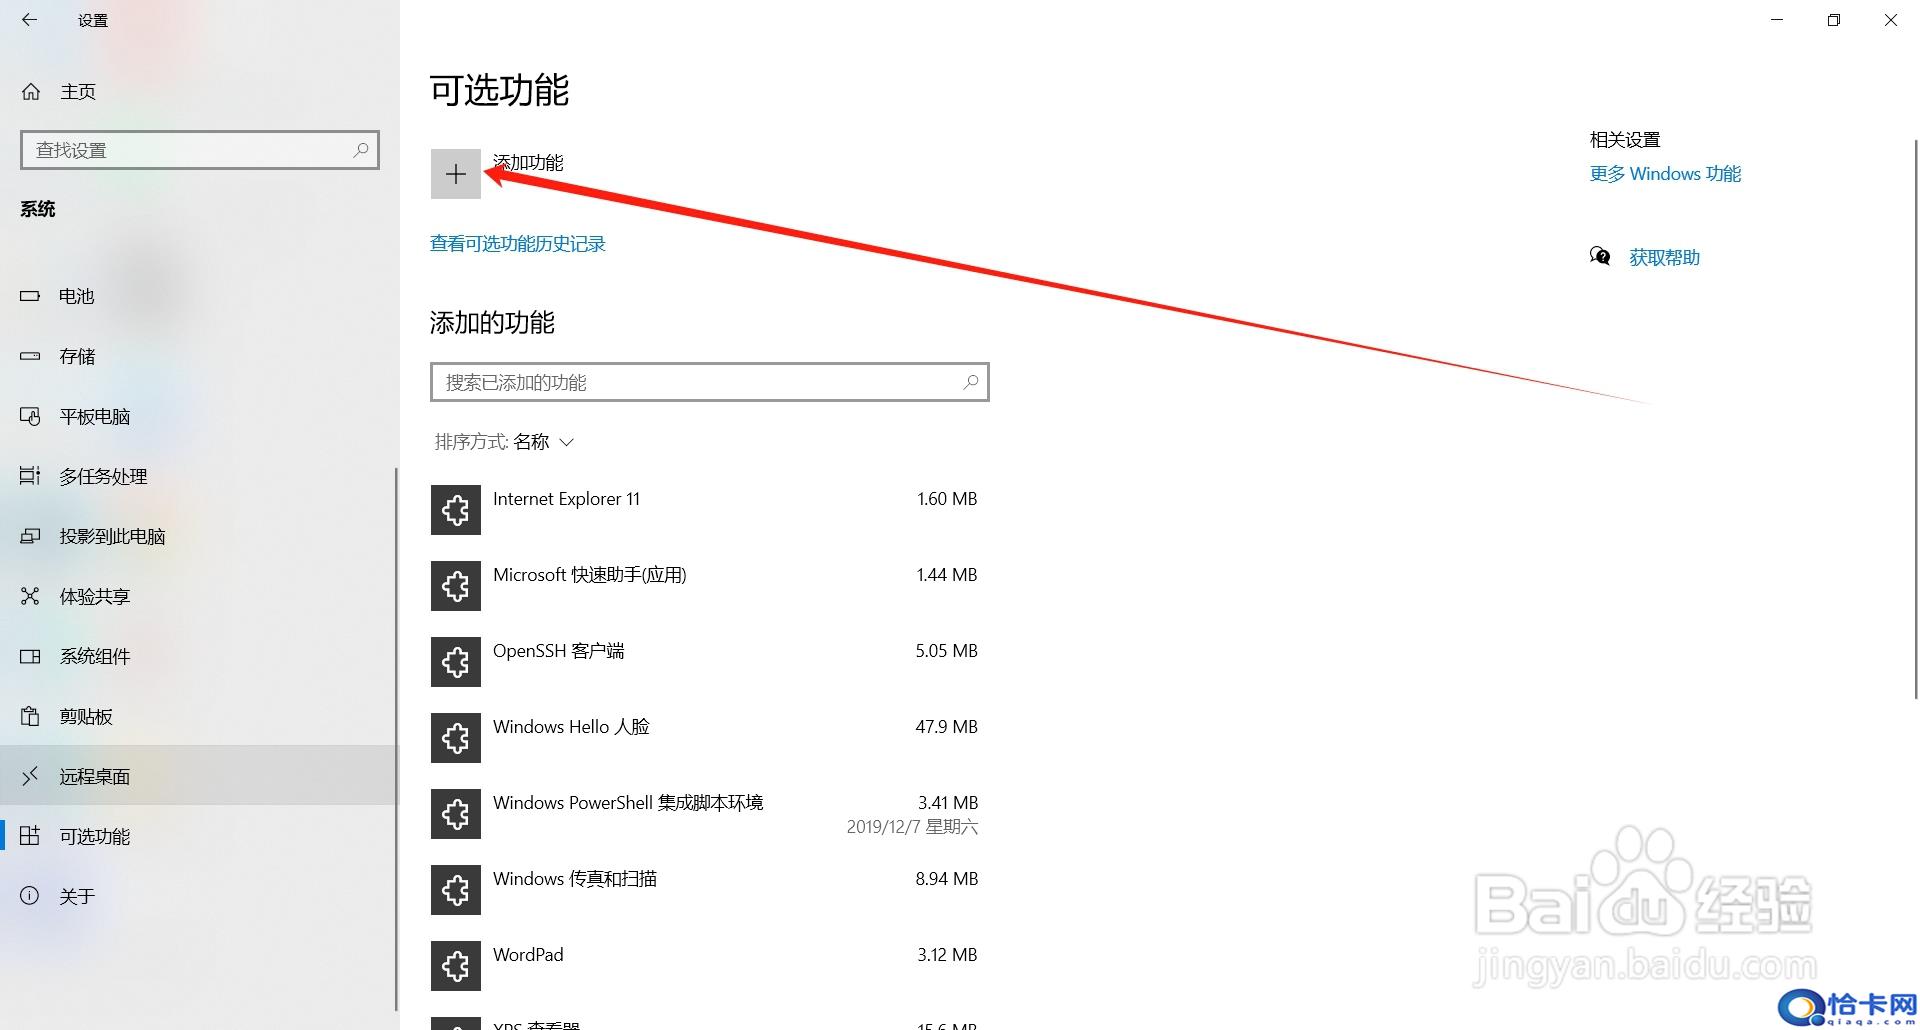This screenshot has height=1030, width=1920.
Task: Click the plus button for 添加功能
Action: [x=456, y=174]
